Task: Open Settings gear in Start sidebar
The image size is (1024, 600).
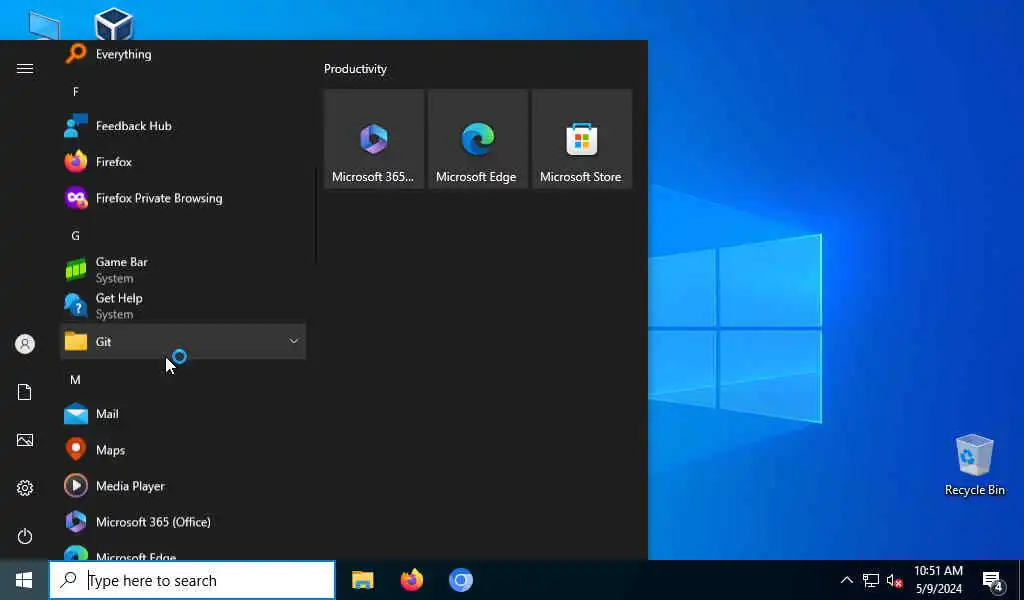Action: tap(25, 488)
